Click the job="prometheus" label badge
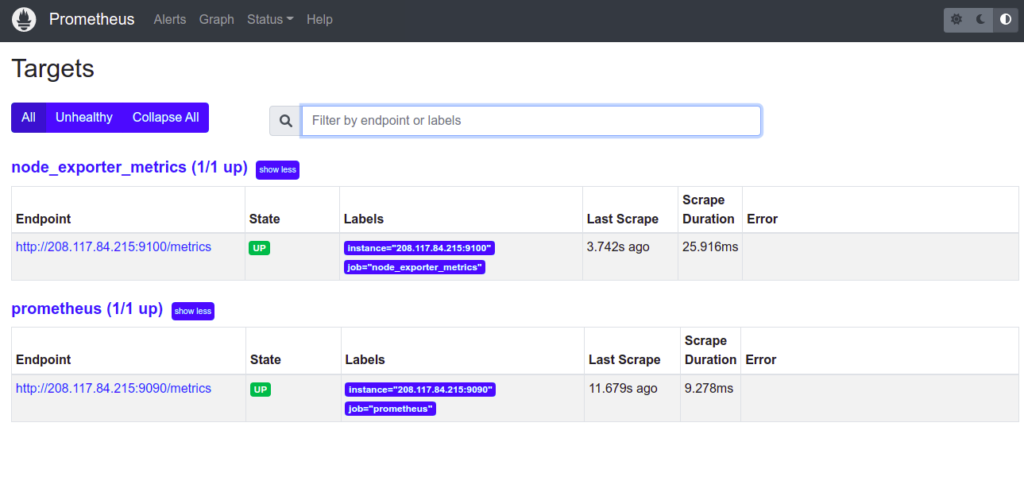This screenshot has height=477, width=1024. point(390,408)
